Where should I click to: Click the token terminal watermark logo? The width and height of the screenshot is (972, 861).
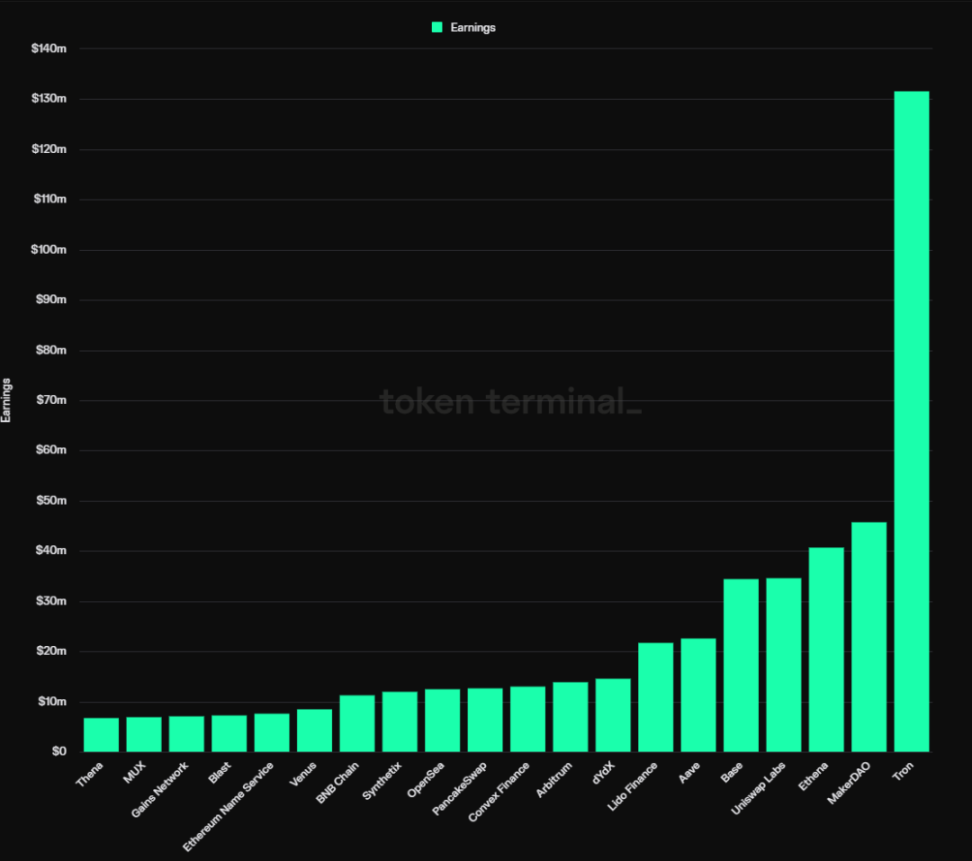(x=510, y=402)
